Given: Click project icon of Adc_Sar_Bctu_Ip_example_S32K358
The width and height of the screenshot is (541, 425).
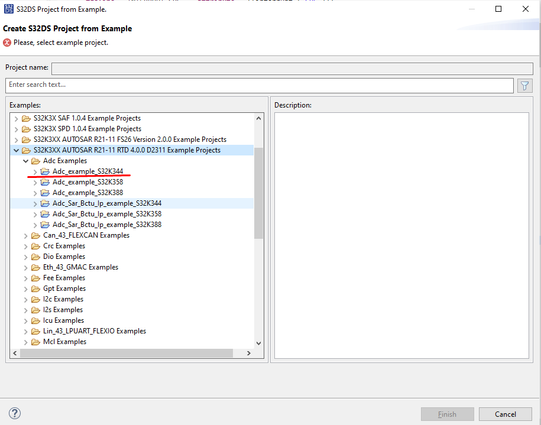Looking at the screenshot, I should pyautogui.click(x=45, y=214).
